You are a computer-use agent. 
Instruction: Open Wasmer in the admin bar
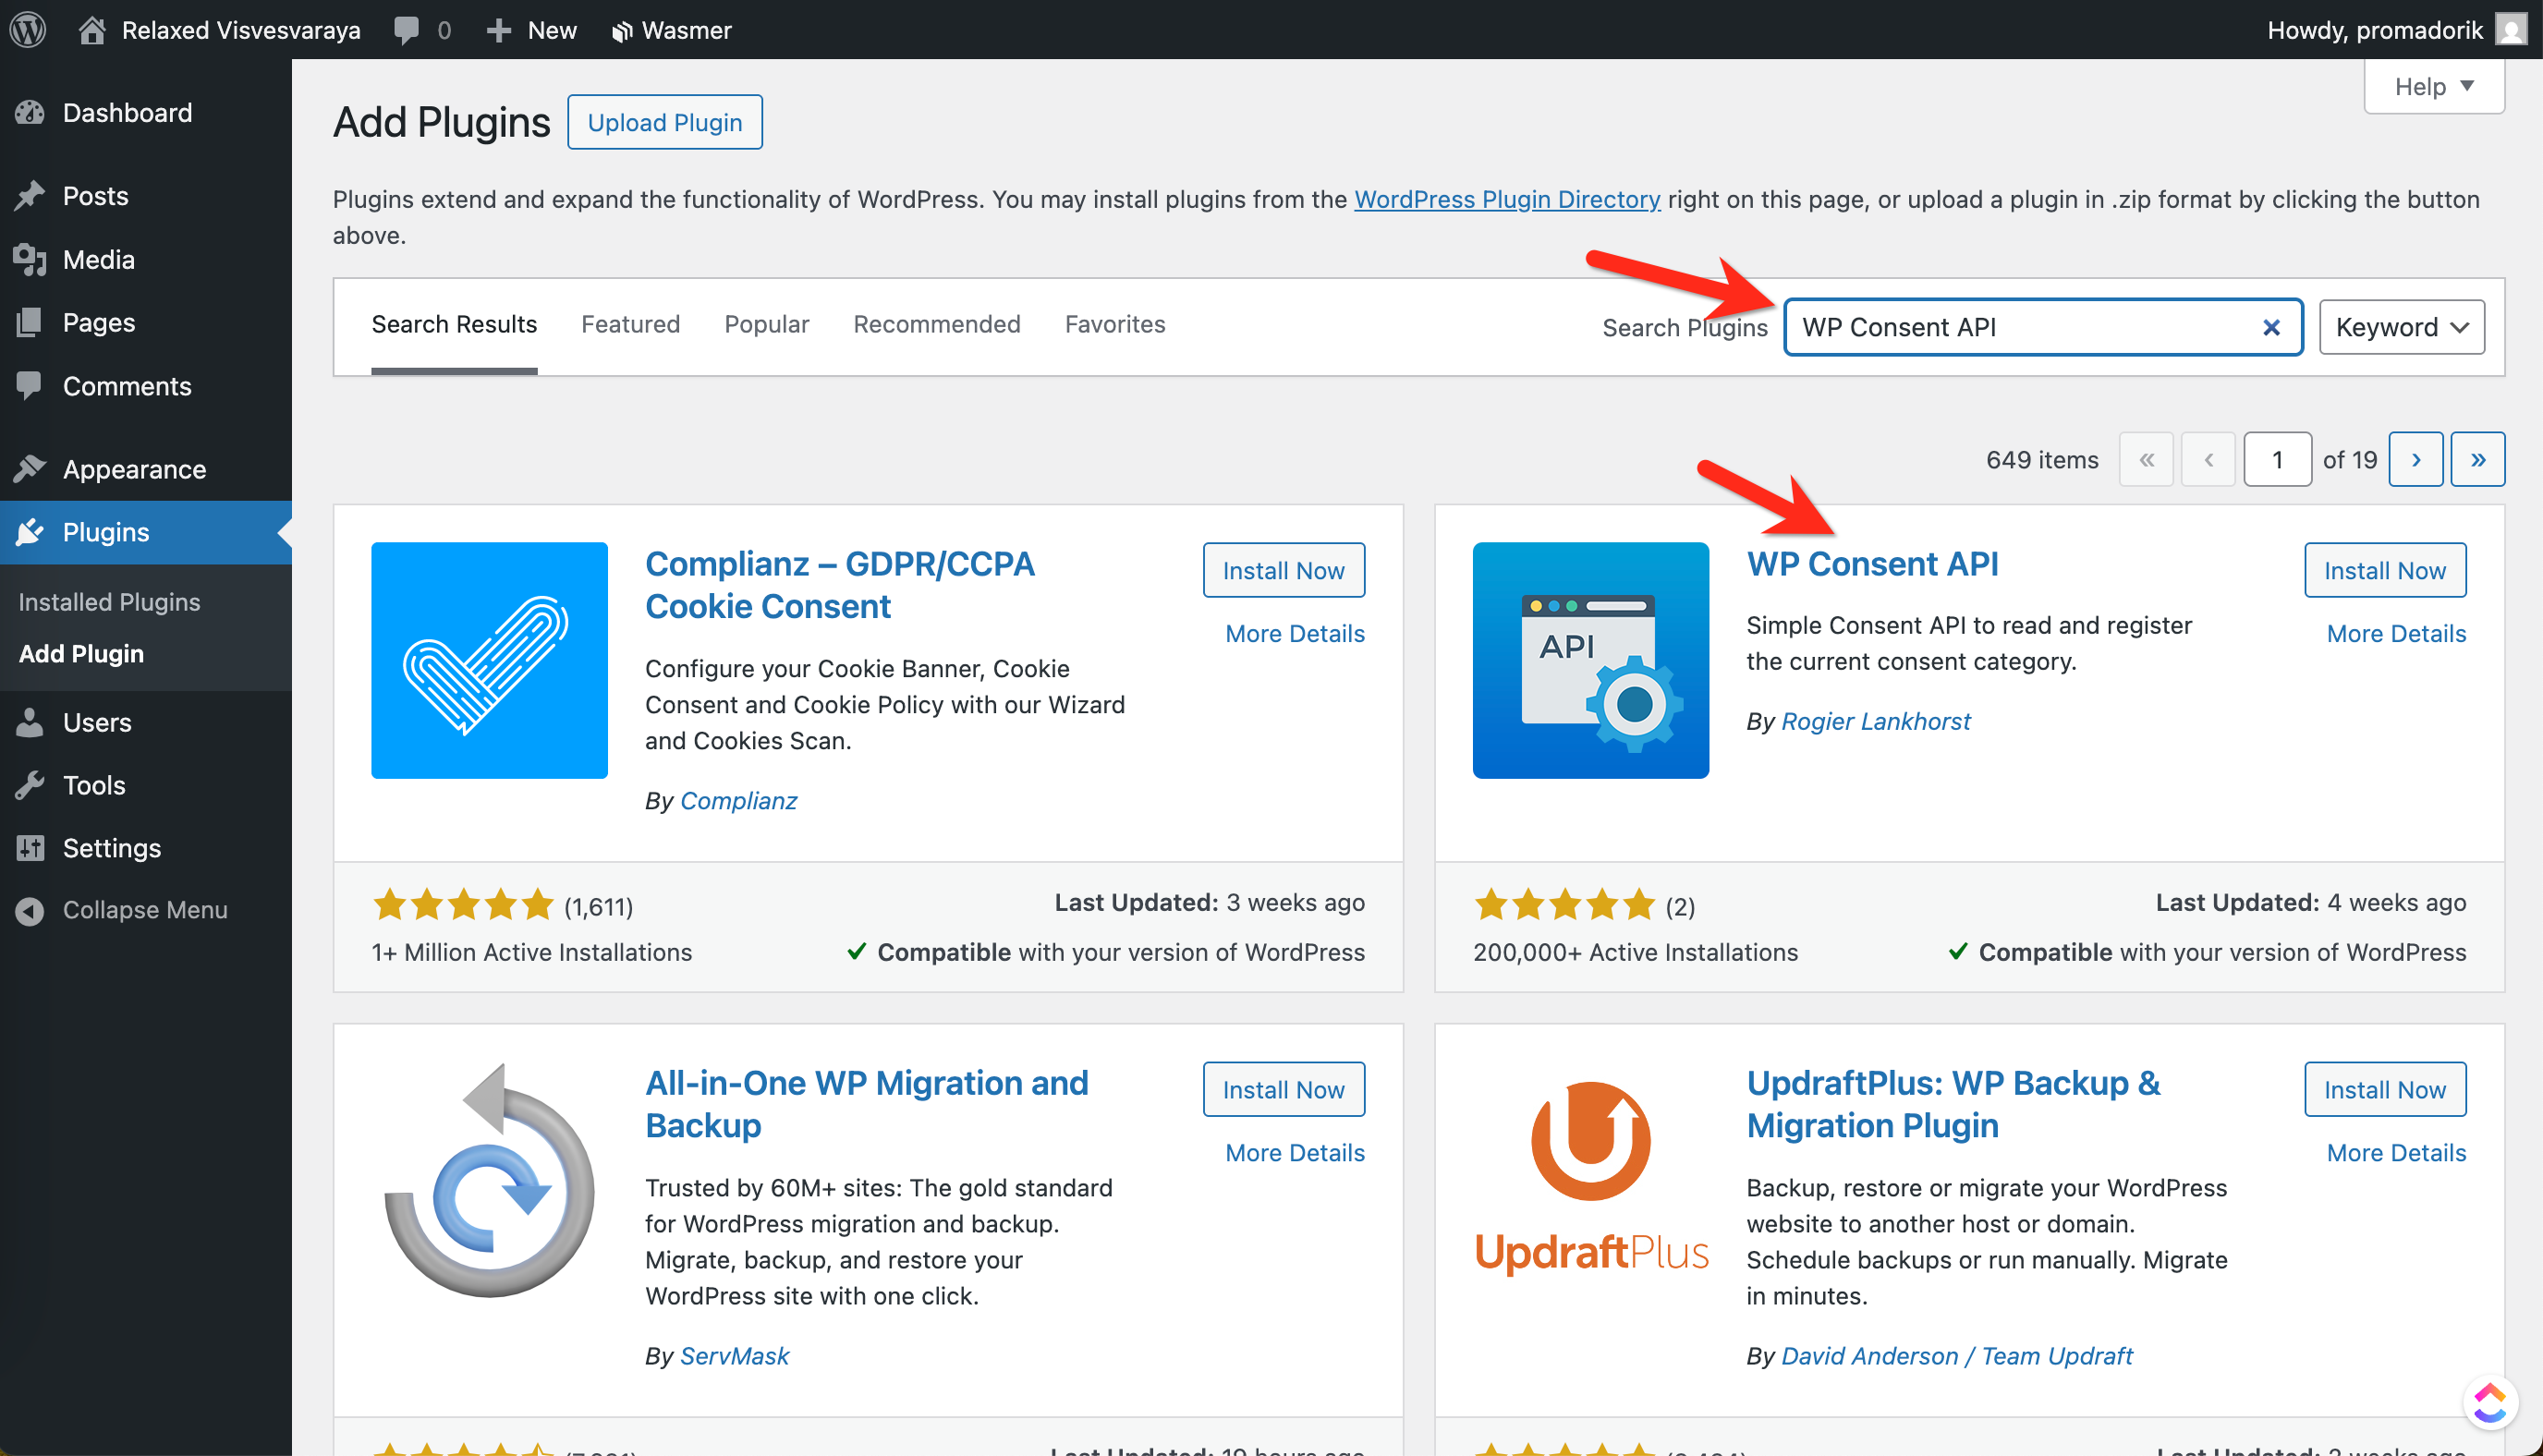click(x=671, y=30)
